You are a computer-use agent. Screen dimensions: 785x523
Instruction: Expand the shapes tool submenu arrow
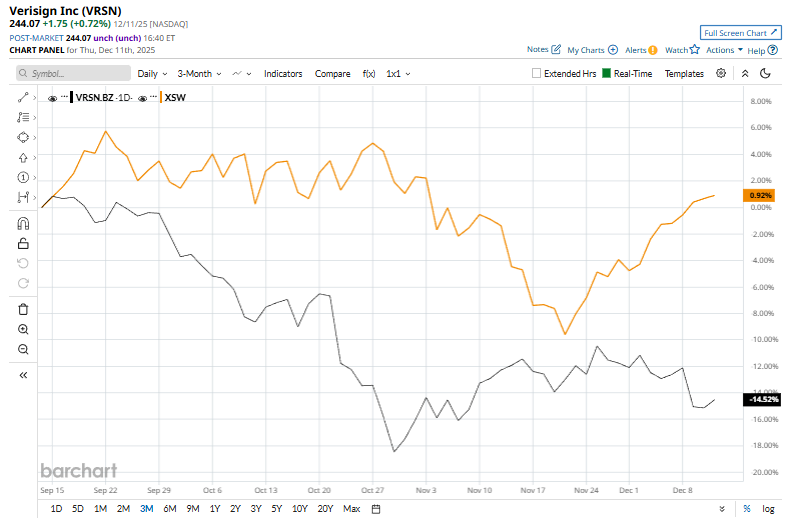pos(35,138)
